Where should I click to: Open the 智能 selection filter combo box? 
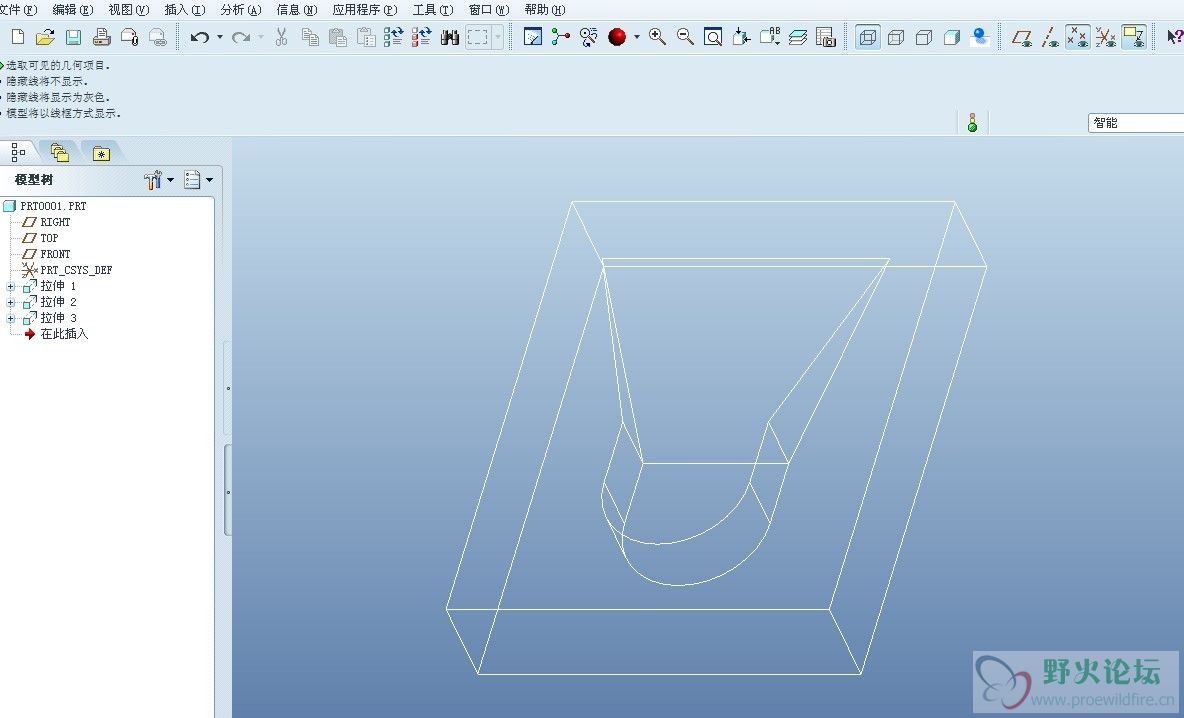1136,123
